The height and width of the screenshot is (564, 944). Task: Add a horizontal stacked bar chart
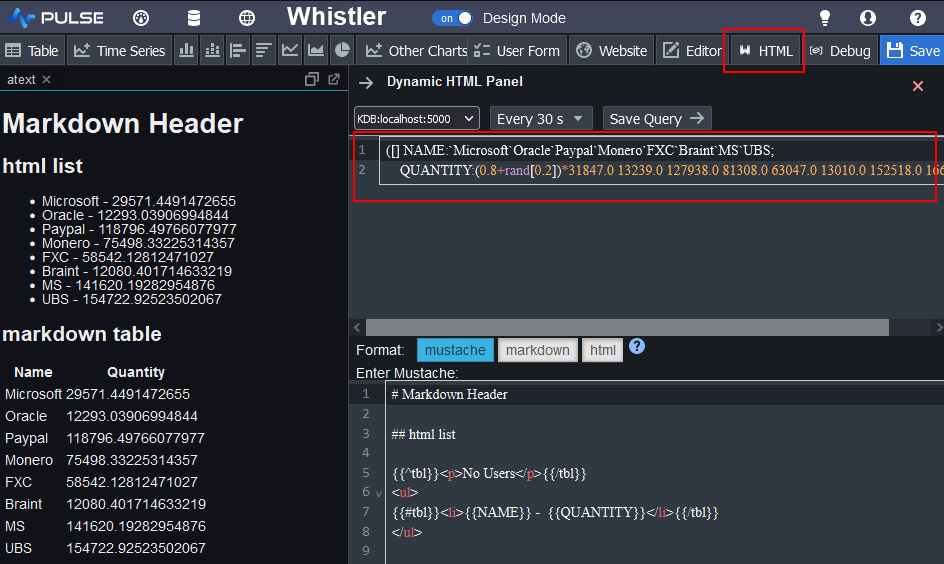pos(264,51)
